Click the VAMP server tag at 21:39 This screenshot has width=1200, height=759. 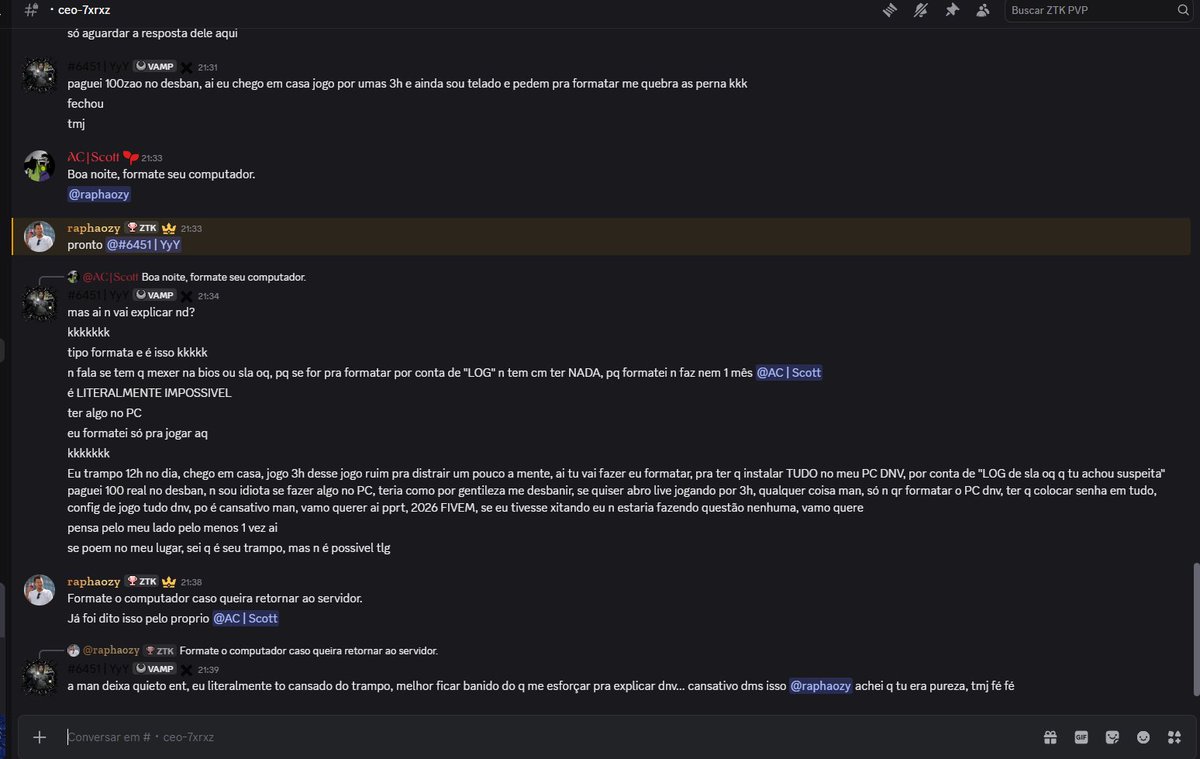coord(155,668)
